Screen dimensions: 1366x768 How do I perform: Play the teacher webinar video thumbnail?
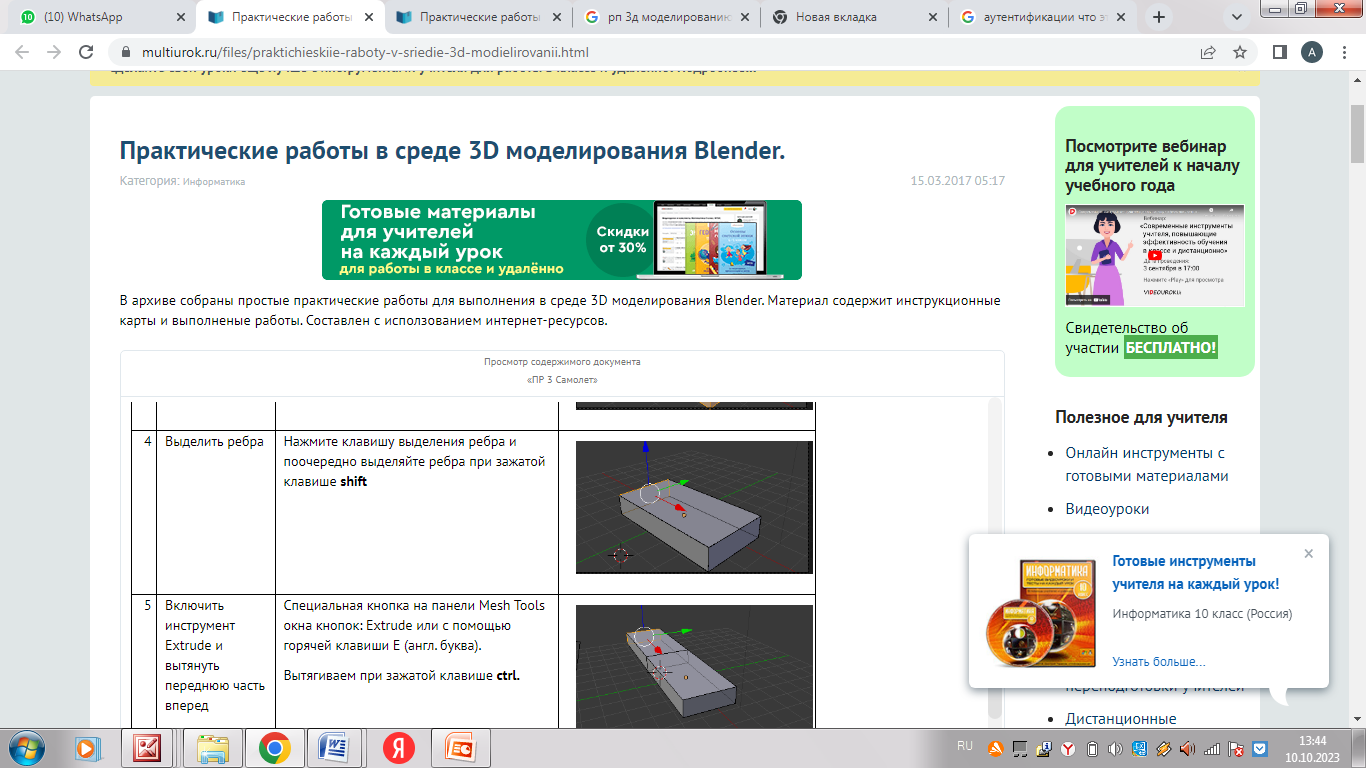click(1155, 256)
